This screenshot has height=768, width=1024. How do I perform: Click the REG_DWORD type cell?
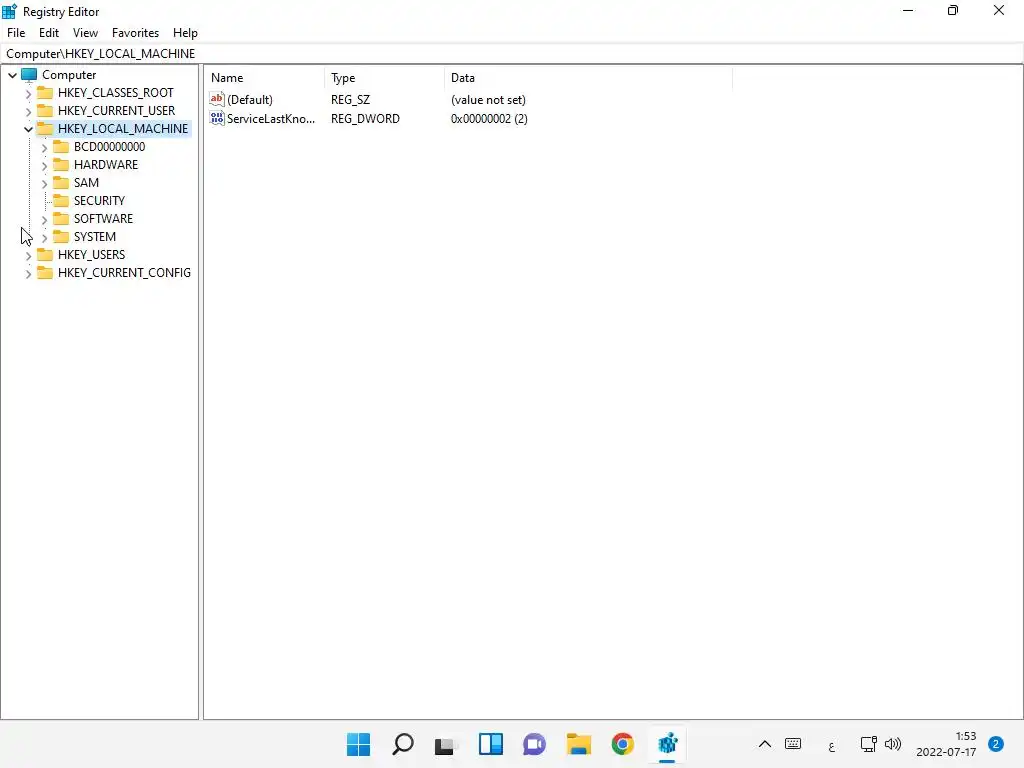click(x=365, y=119)
